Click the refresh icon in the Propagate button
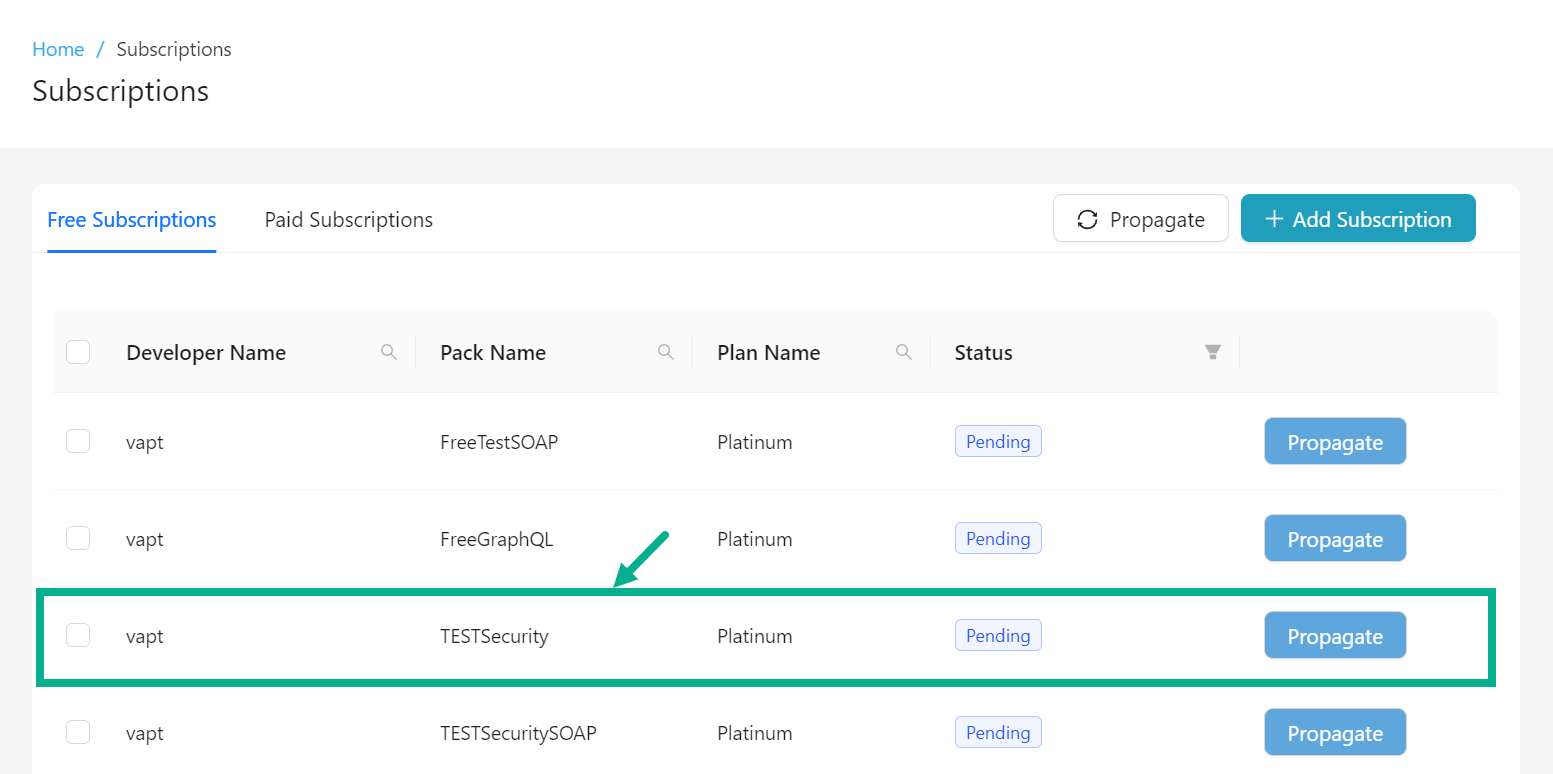The width and height of the screenshot is (1553, 774). pyautogui.click(x=1087, y=218)
